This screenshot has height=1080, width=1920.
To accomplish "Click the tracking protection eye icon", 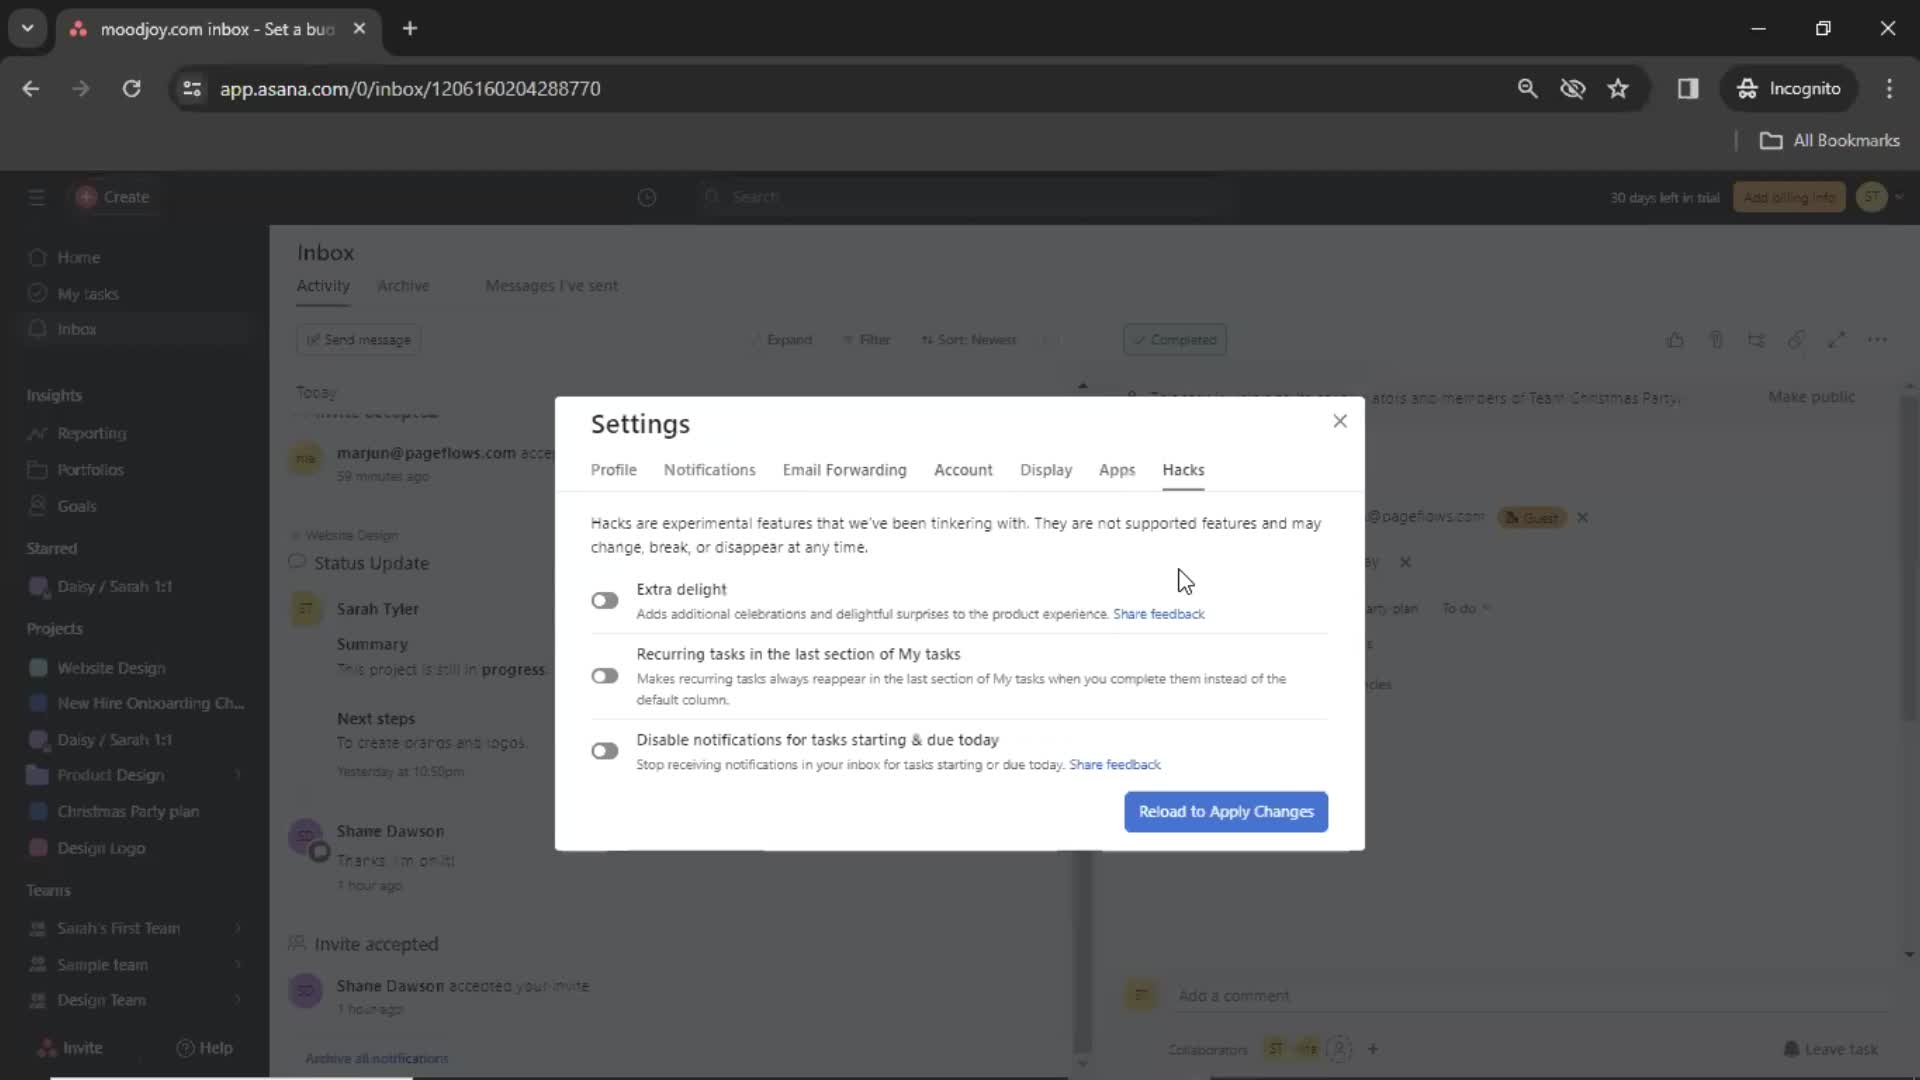I will click(1572, 88).
